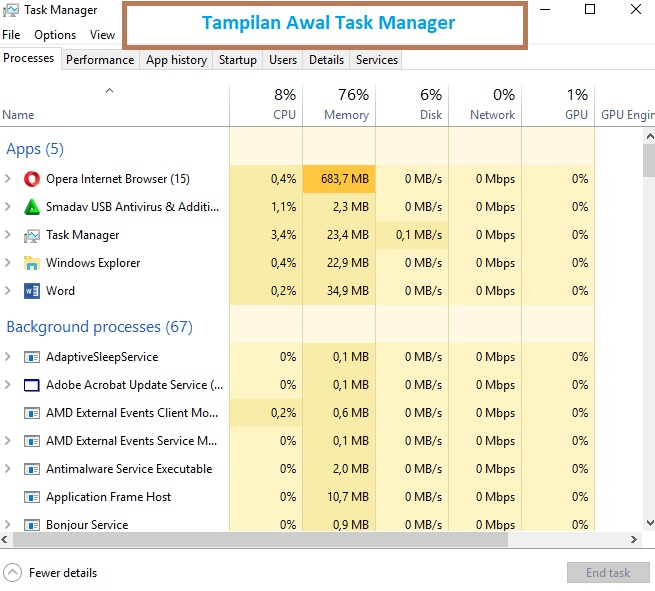Image resolution: width=655 pixels, height=591 pixels.
Task: Click the vertical scrollbar up arrow
Action: pos(650,136)
